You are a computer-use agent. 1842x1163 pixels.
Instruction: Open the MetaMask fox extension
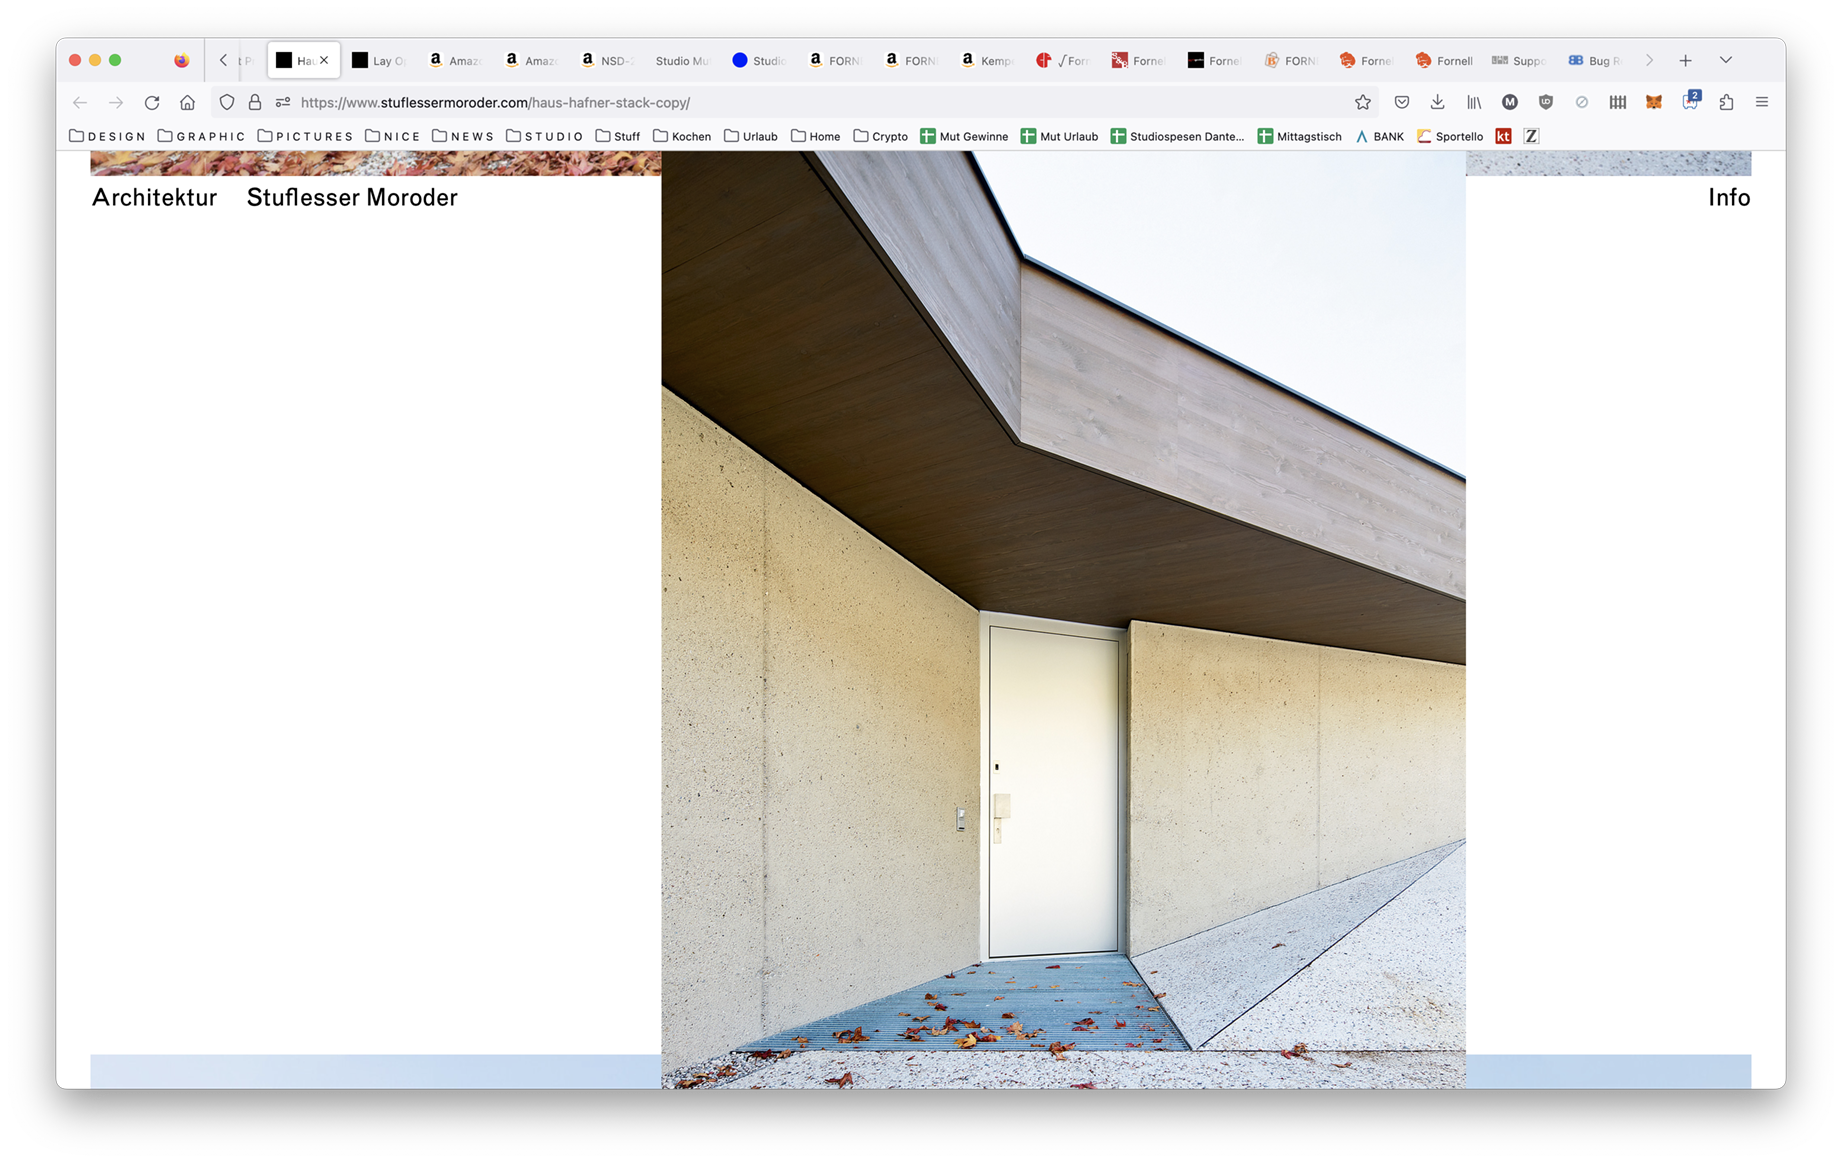click(1653, 101)
